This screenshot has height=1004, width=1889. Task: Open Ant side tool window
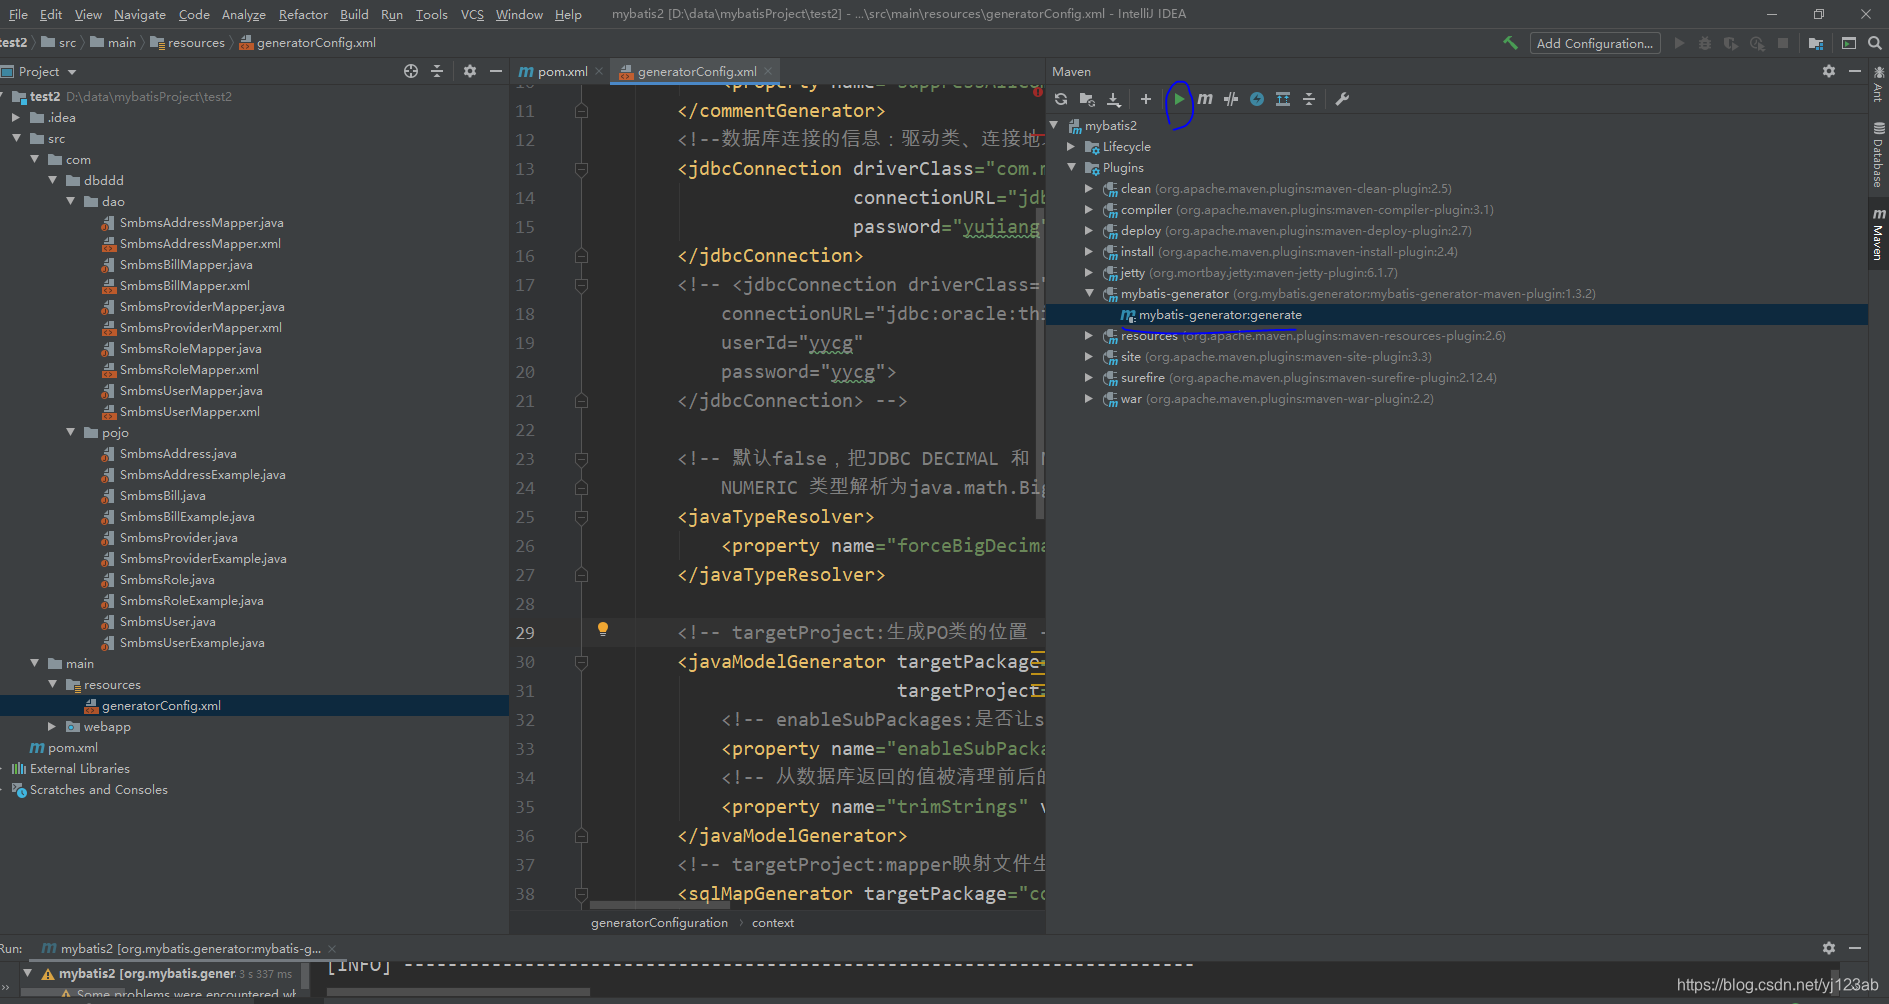tap(1878, 85)
